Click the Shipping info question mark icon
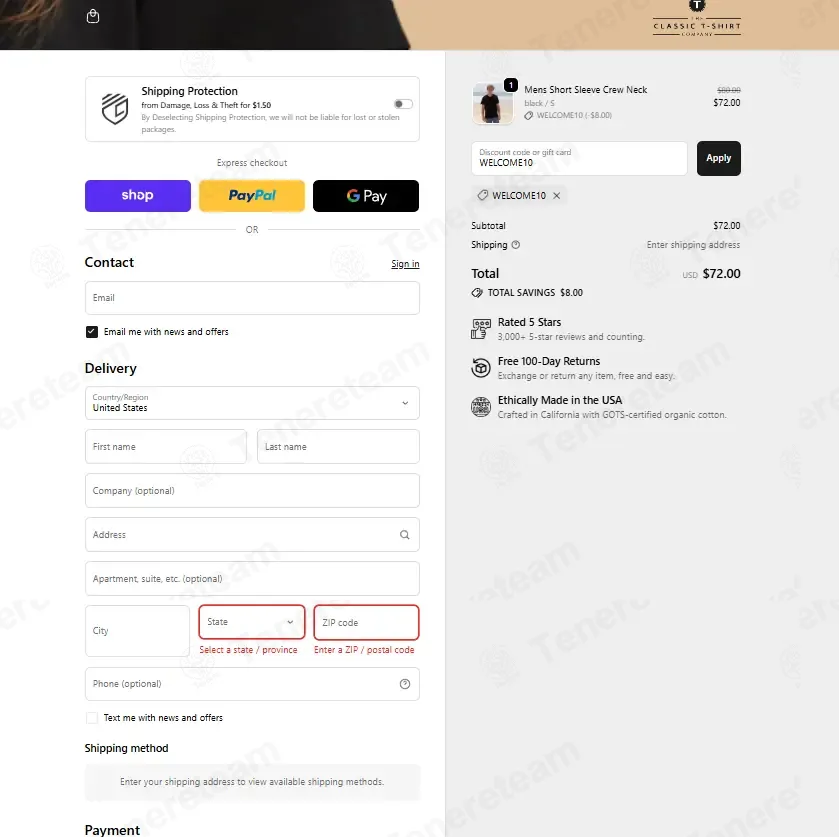 point(515,245)
